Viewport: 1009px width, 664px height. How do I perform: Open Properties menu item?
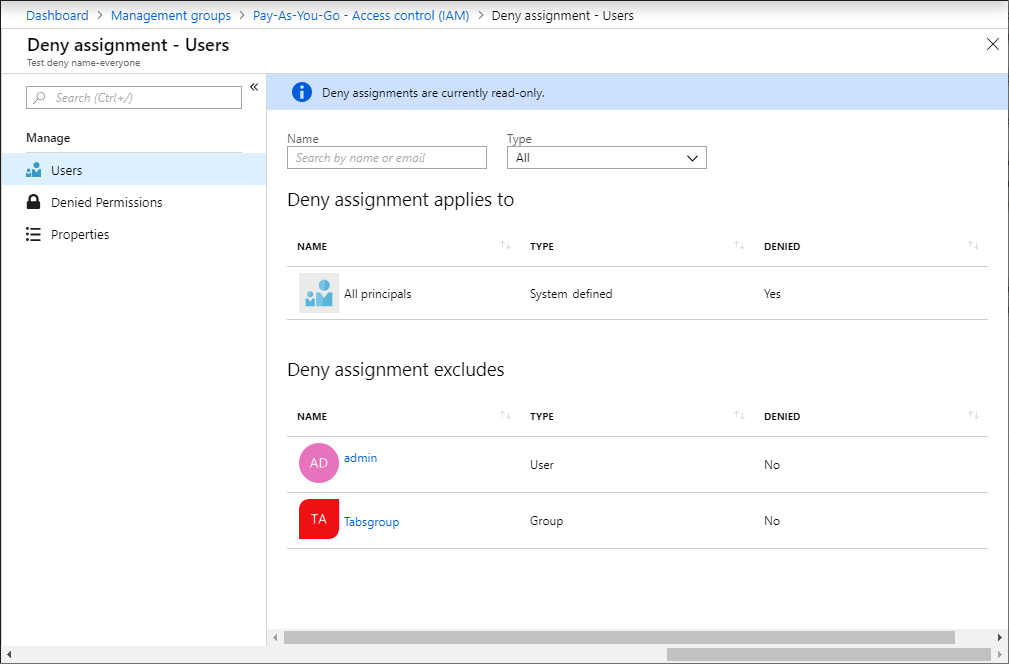(x=80, y=234)
